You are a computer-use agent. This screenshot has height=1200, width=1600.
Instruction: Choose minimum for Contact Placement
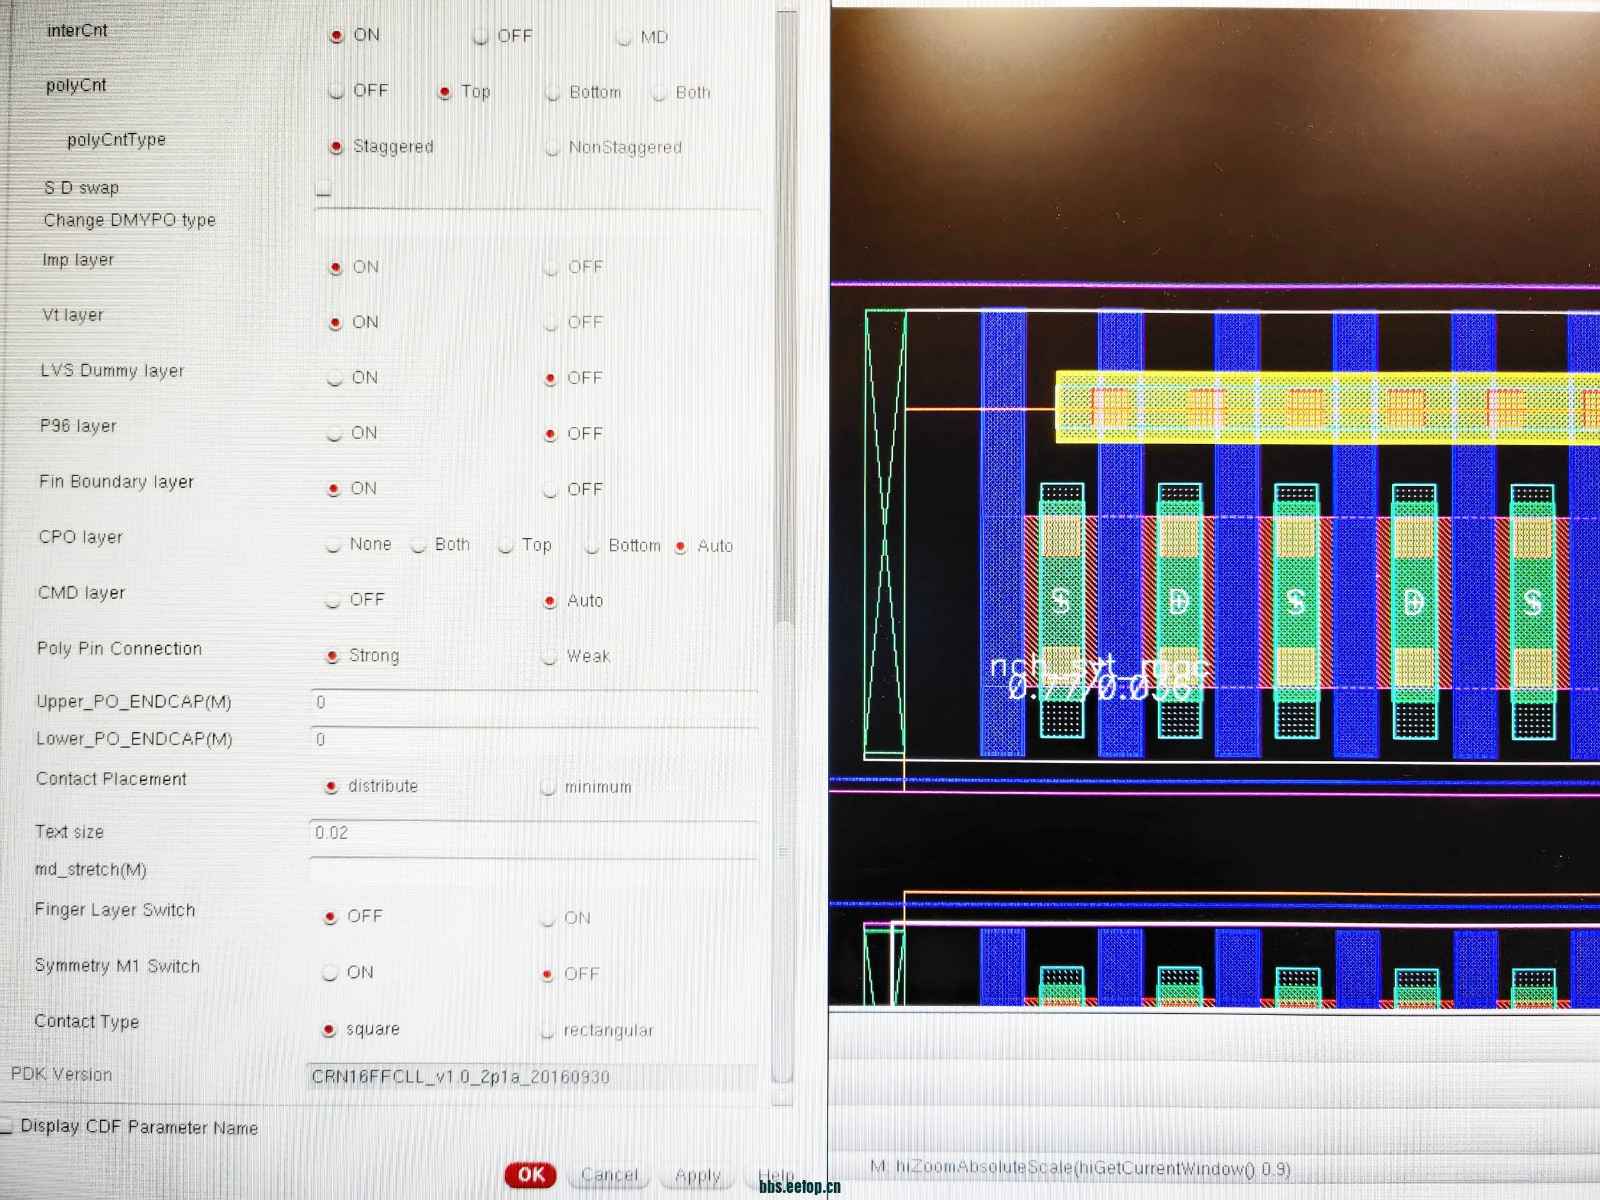tap(548, 788)
